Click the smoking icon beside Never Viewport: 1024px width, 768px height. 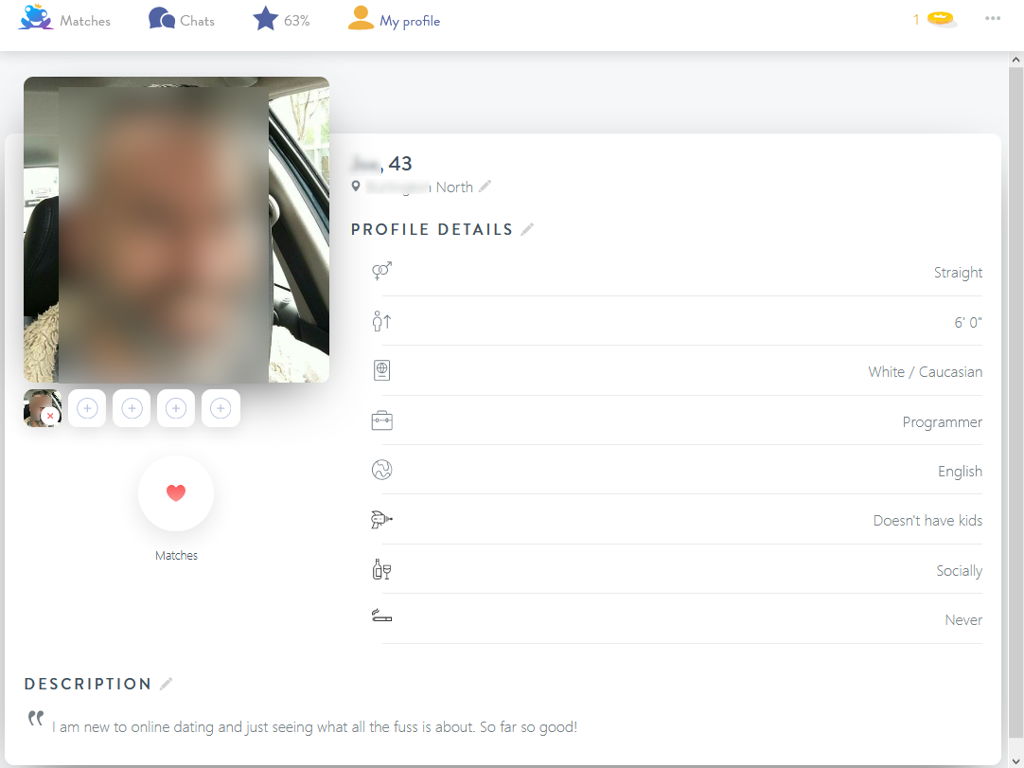(x=381, y=618)
